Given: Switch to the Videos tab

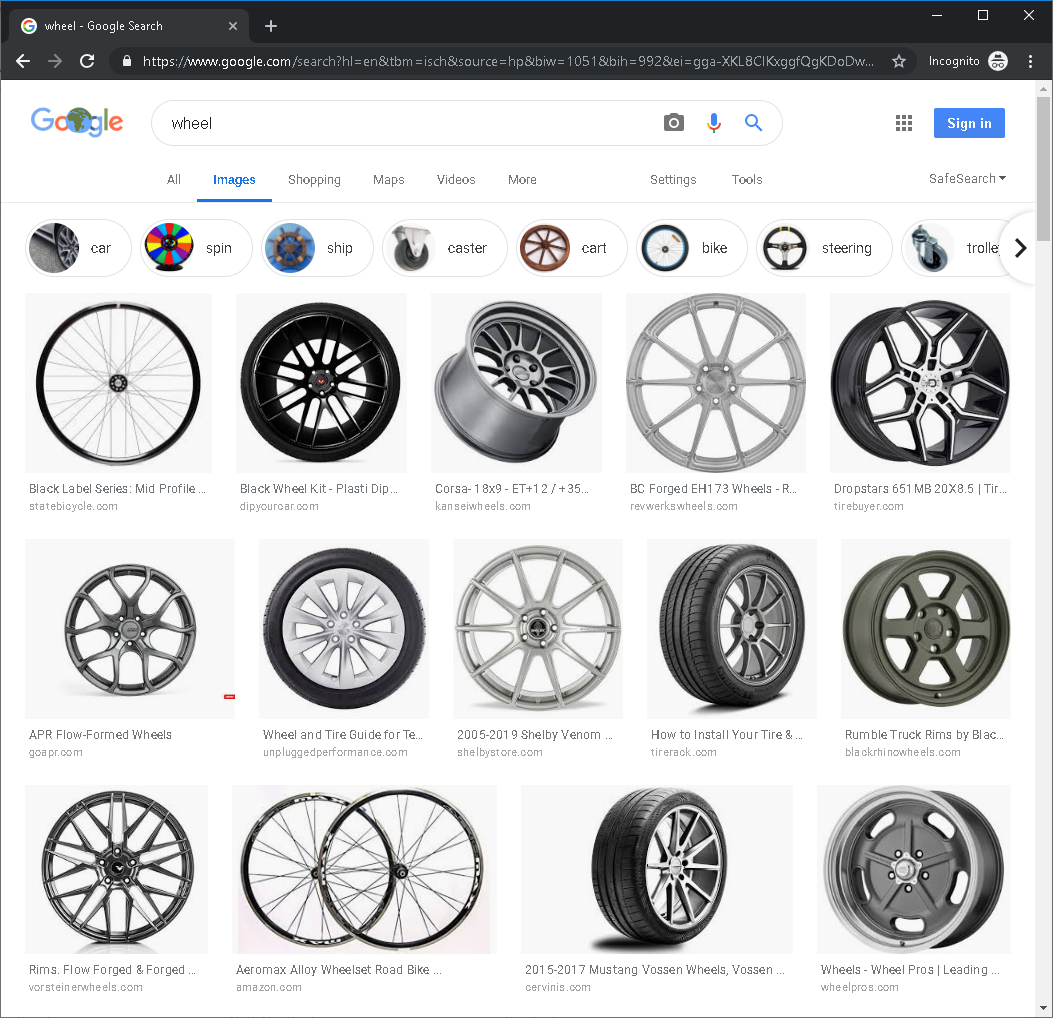Looking at the screenshot, I should [x=456, y=180].
